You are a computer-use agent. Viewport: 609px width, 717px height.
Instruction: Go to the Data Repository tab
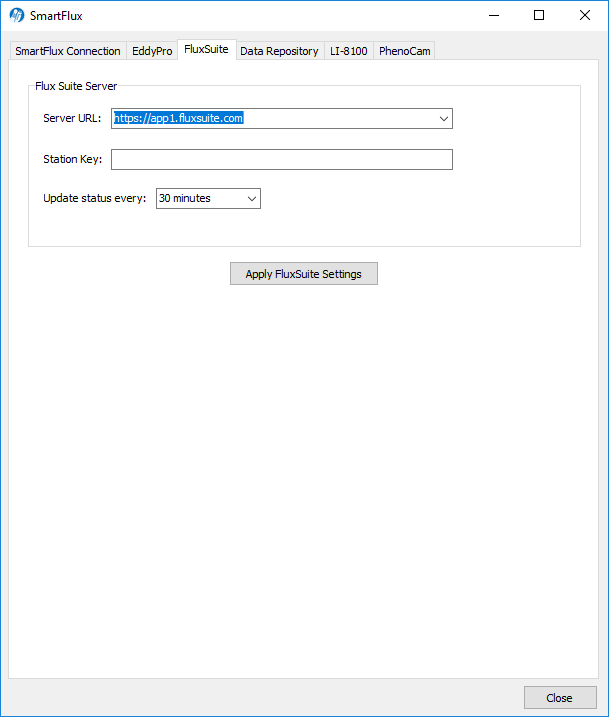coord(279,51)
